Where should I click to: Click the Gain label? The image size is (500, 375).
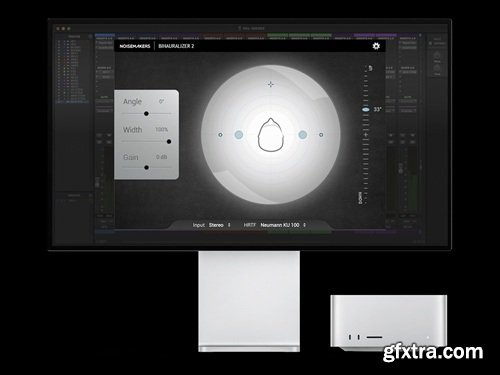point(130,157)
